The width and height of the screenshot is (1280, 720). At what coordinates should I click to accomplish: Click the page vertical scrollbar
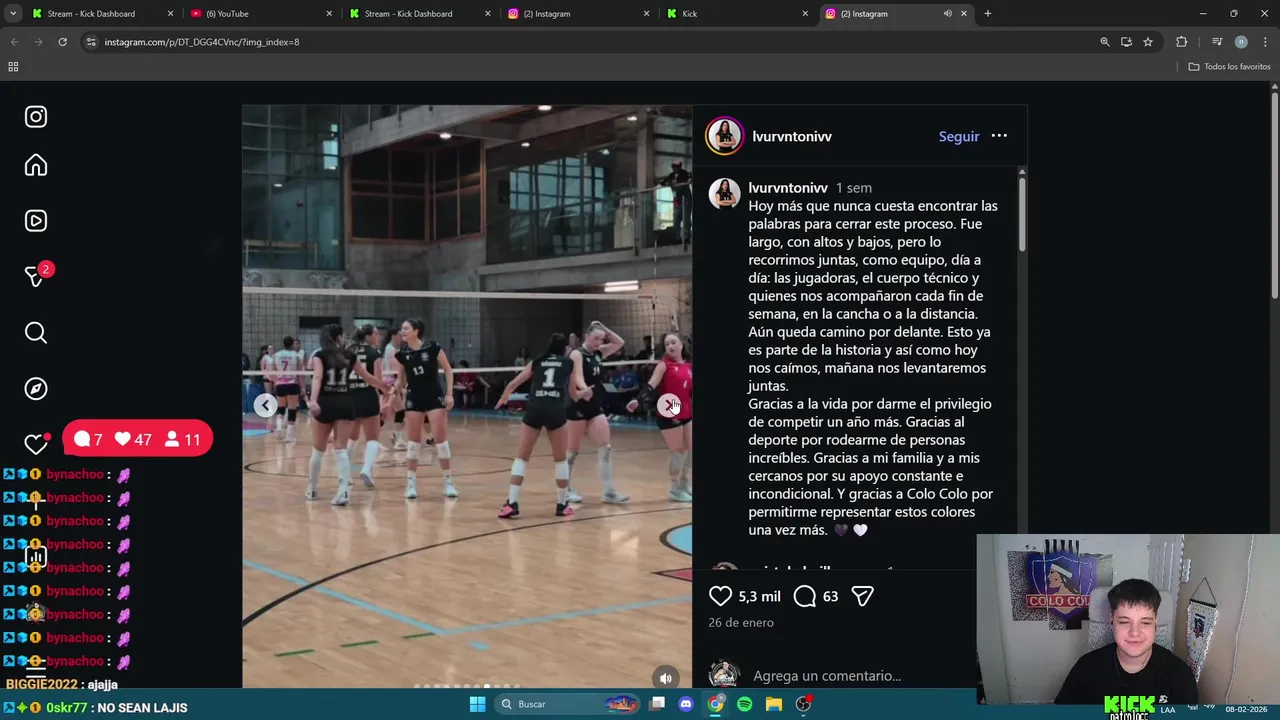(x=1274, y=195)
